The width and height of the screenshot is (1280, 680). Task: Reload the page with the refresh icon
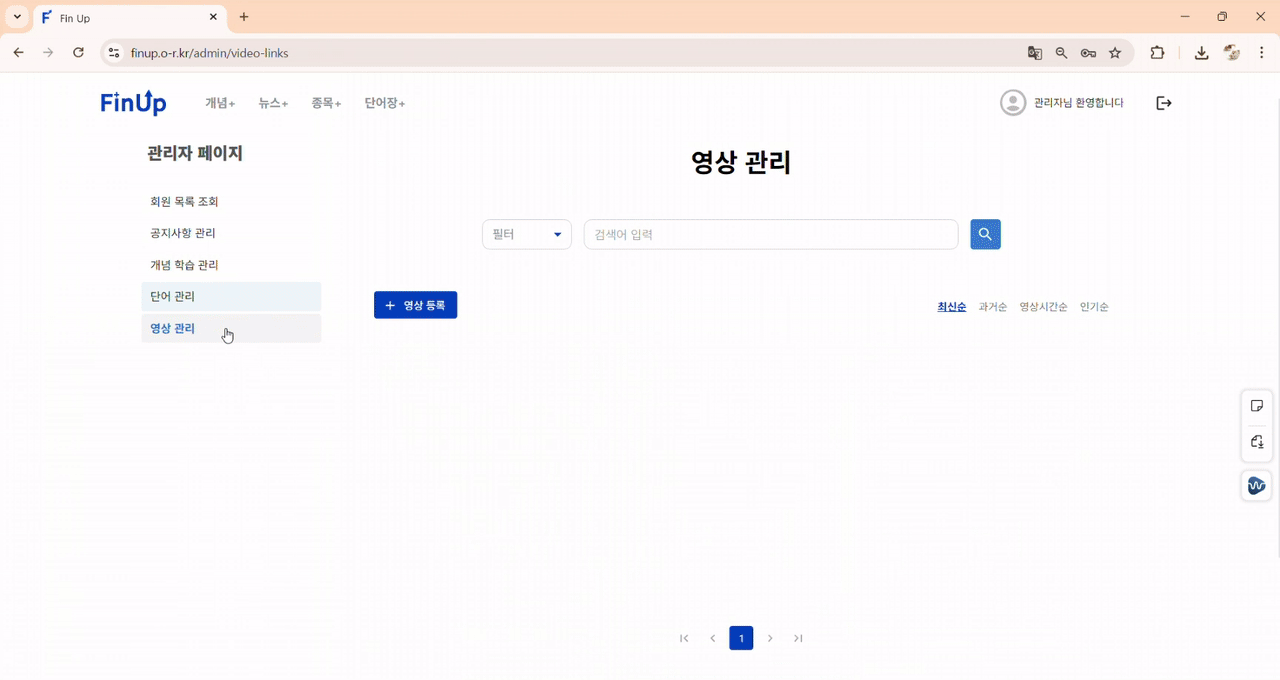pos(78,52)
